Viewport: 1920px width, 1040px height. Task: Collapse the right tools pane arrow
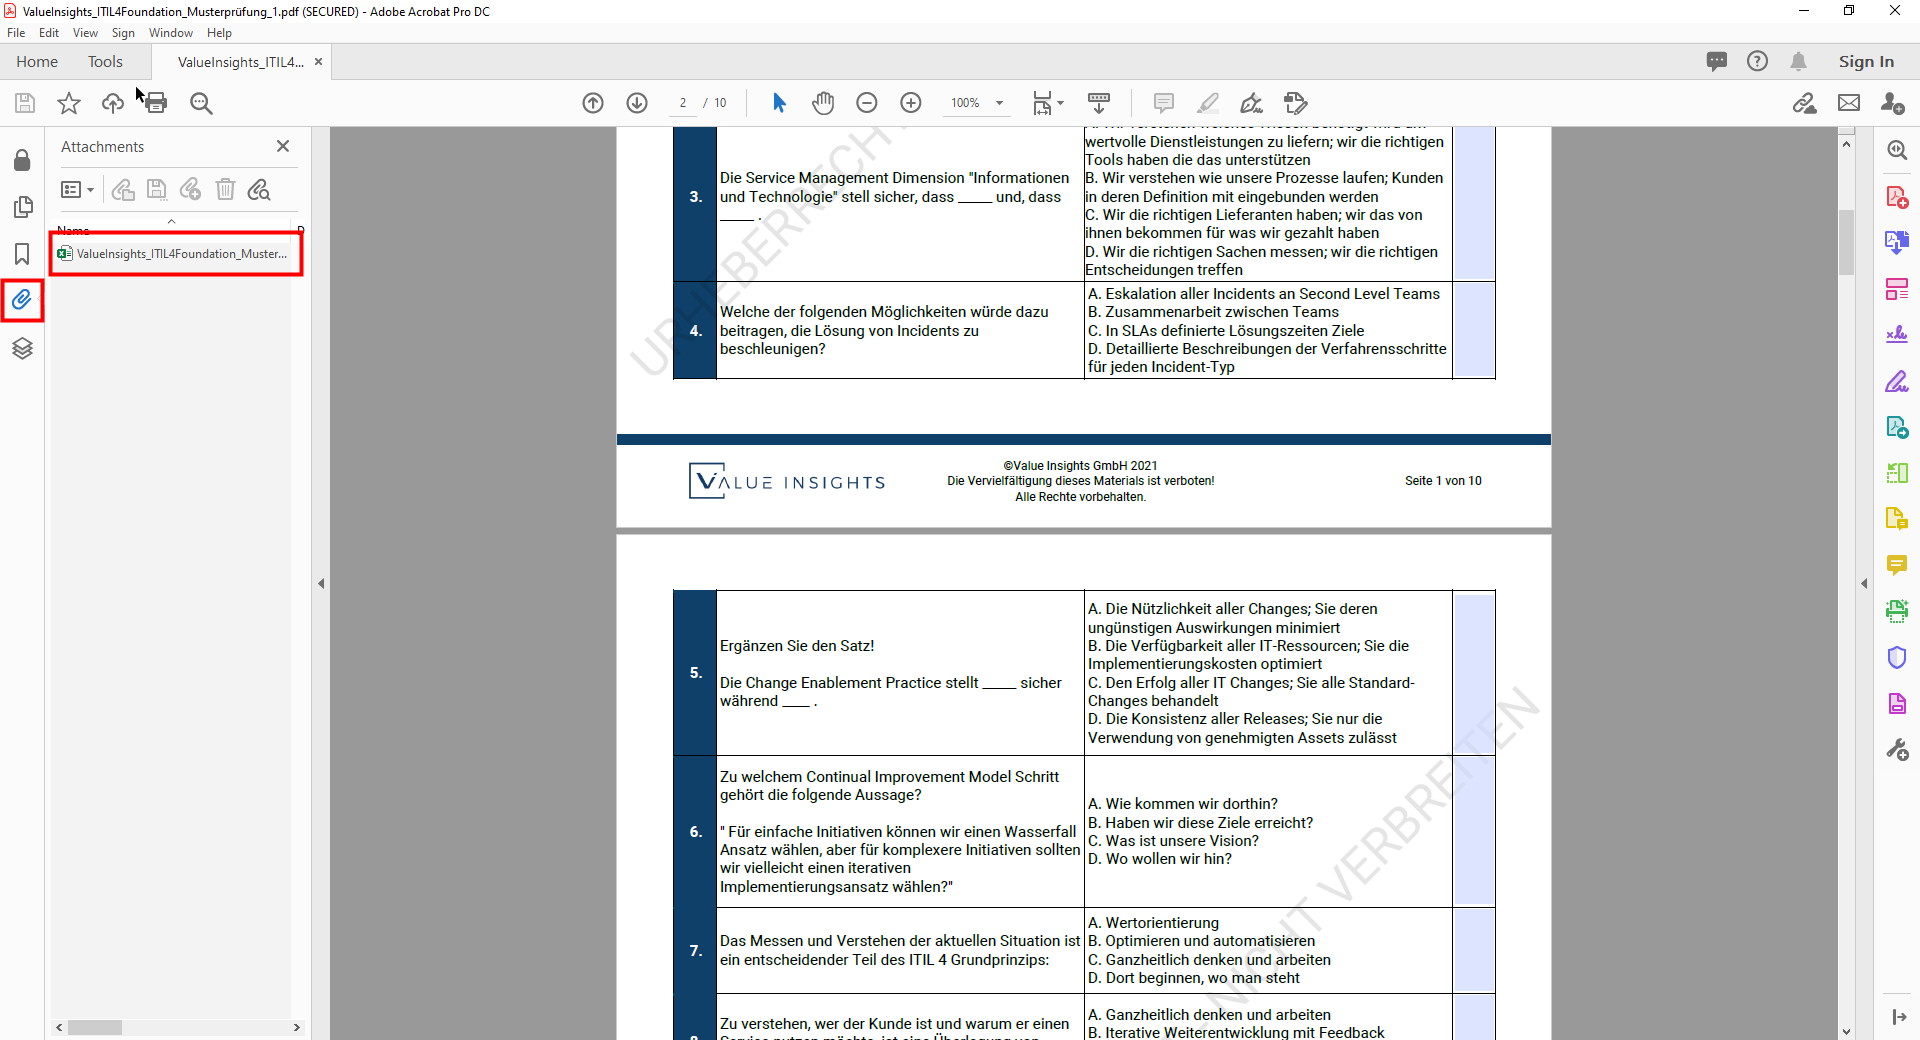[x=1864, y=583]
